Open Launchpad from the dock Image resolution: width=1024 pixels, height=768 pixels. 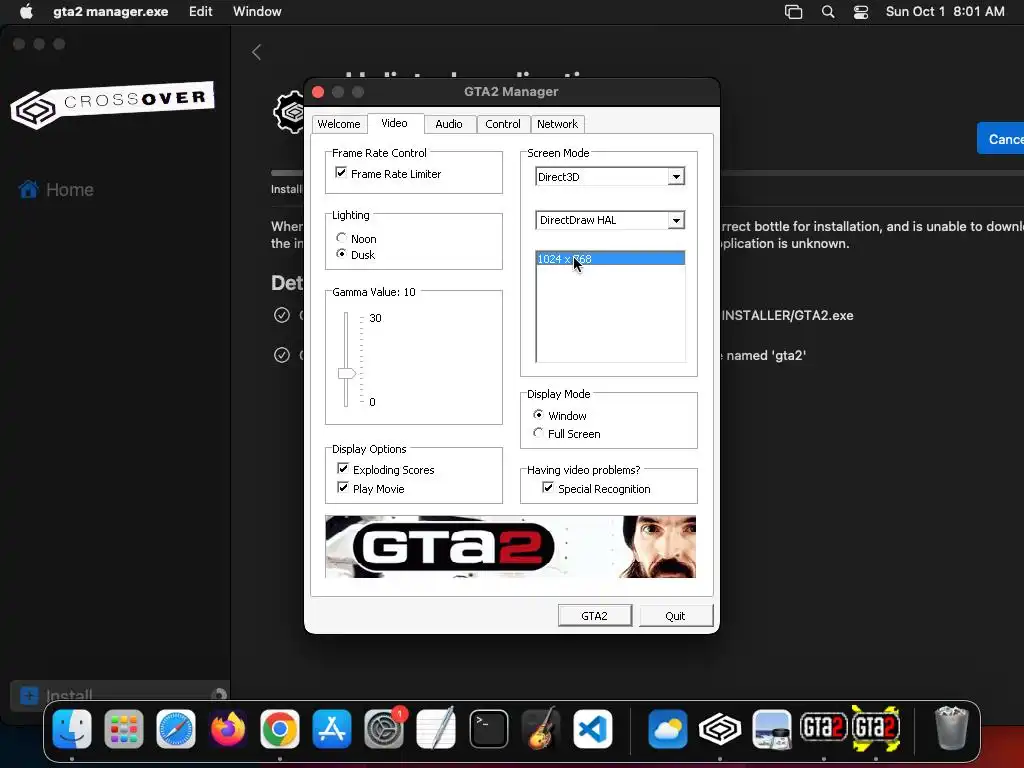[x=123, y=728]
